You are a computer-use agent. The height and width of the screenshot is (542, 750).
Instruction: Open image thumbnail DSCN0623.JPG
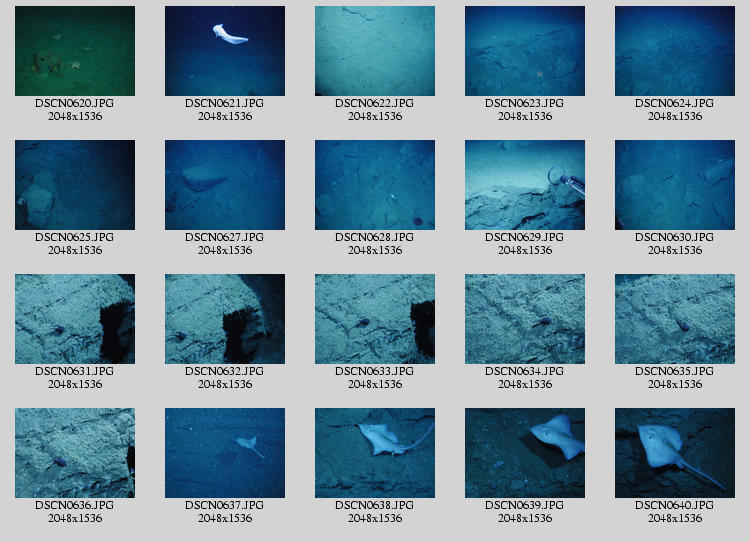[525, 51]
